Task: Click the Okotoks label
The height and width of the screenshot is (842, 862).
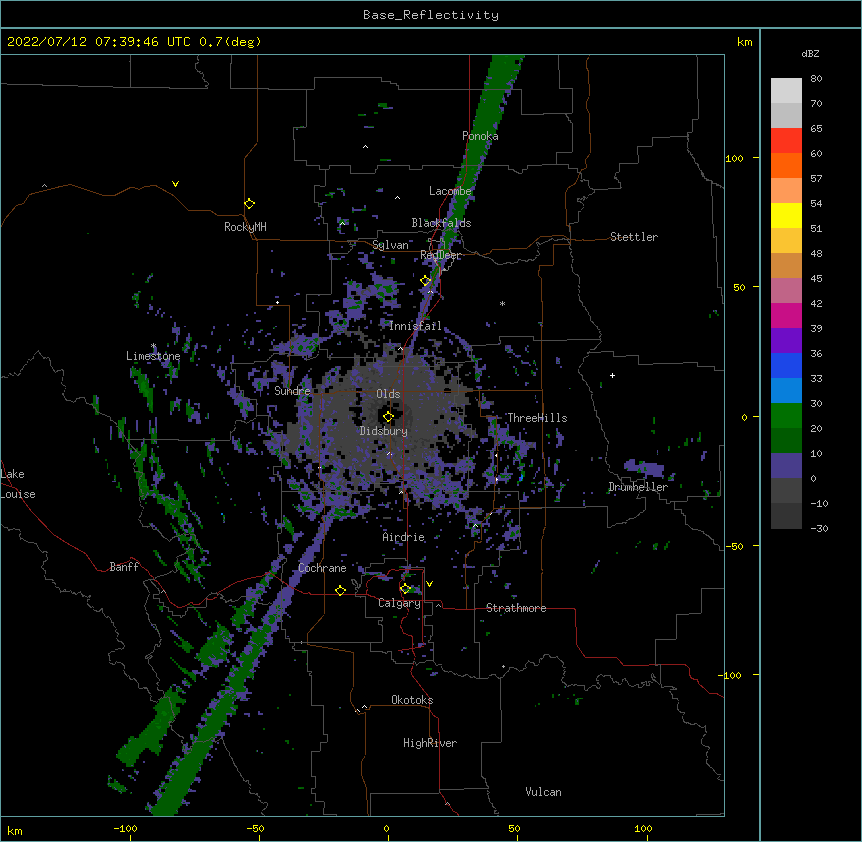Action: [x=412, y=700]
